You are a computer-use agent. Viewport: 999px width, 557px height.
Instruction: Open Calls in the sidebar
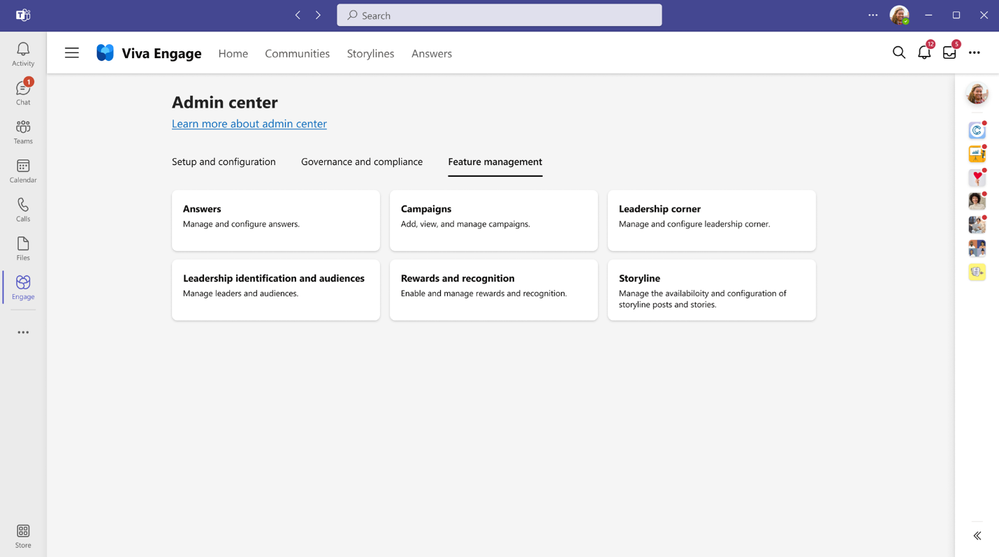coord(23,209)
